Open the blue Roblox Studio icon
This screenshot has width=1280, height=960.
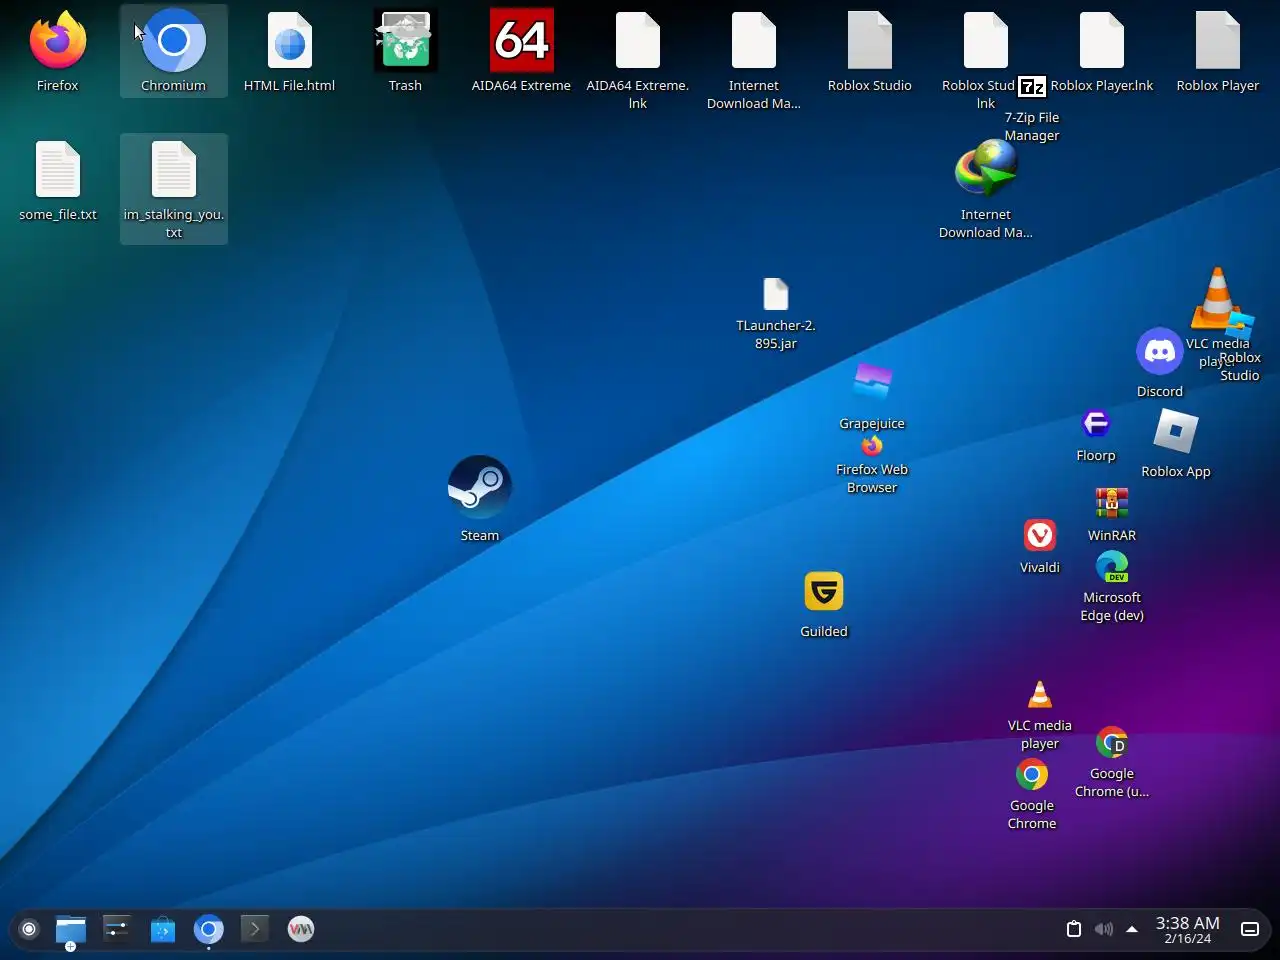(x=1240, y=326)
